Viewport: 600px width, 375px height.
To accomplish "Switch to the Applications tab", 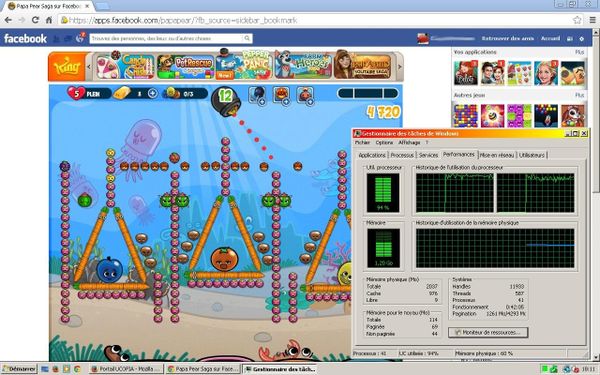I will [x=372, y=155].
